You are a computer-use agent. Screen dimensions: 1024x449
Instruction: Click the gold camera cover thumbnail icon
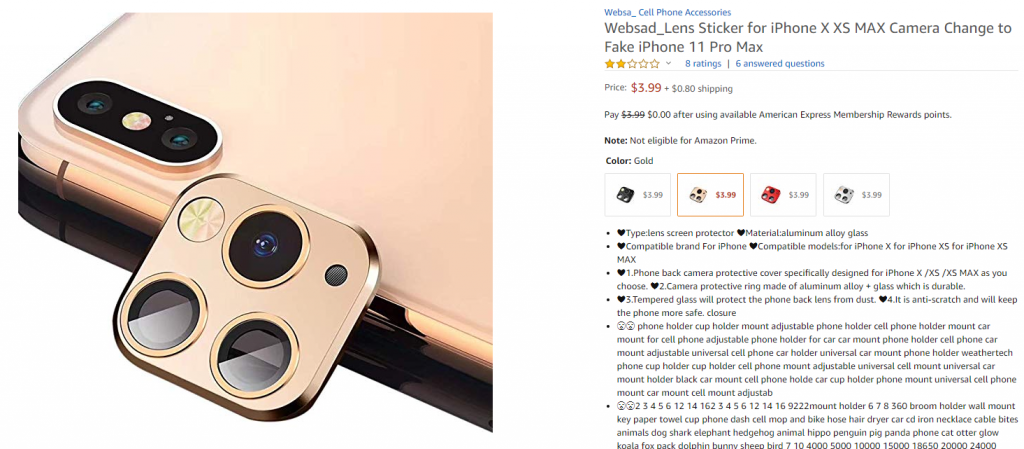coord(698,194)
